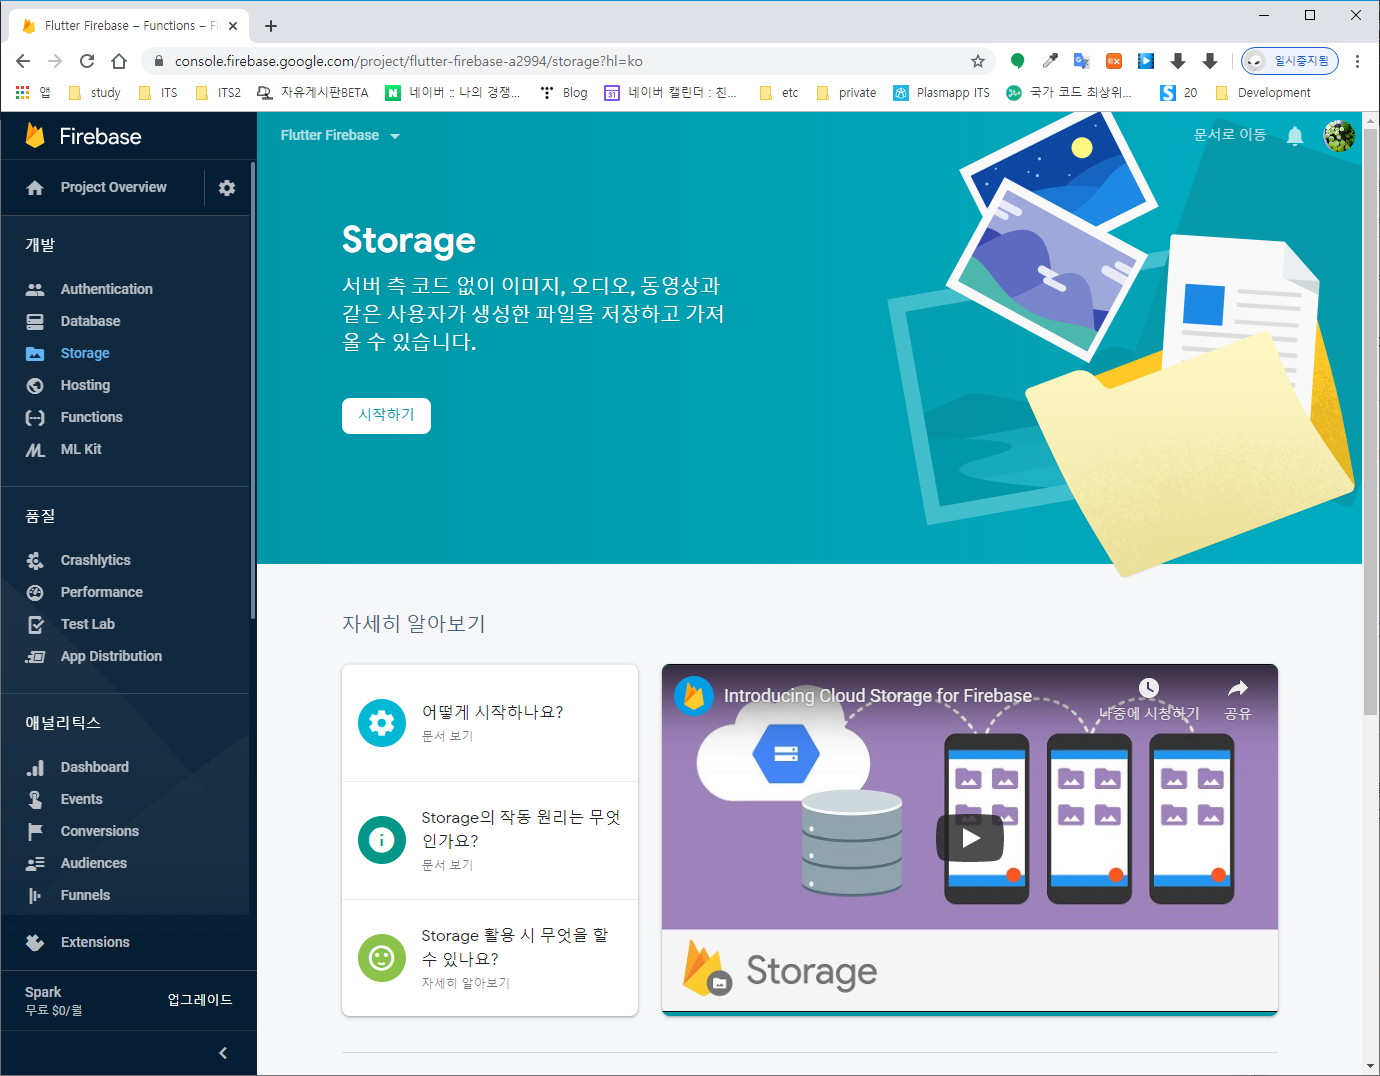Click the Functions brackets icon
The height and width of the screenshot is (1076, 1380).
(35, 417)
